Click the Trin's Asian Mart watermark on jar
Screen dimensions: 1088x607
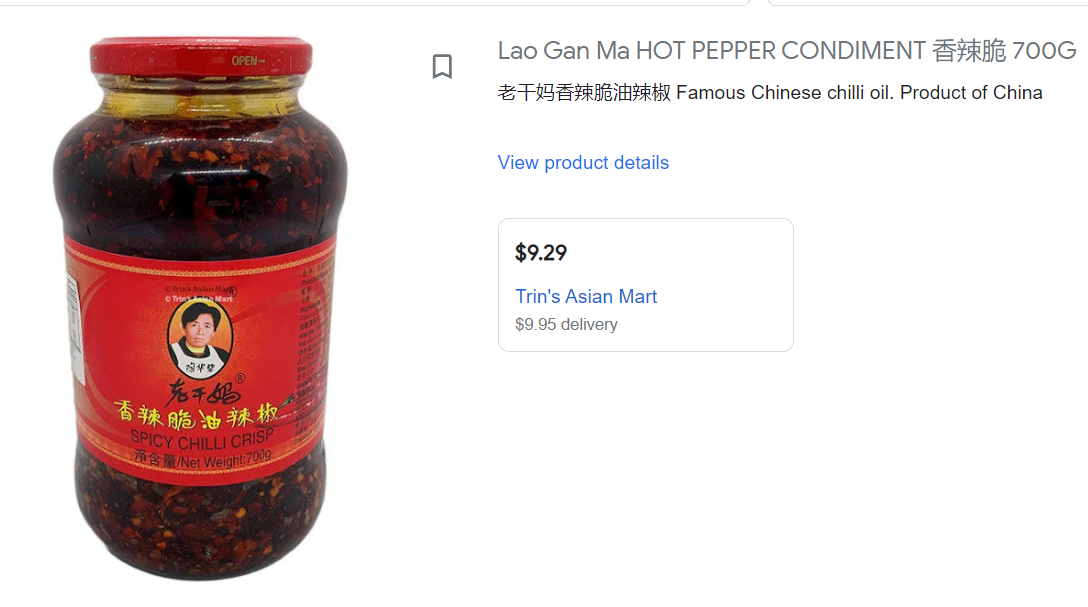[199, 294]
